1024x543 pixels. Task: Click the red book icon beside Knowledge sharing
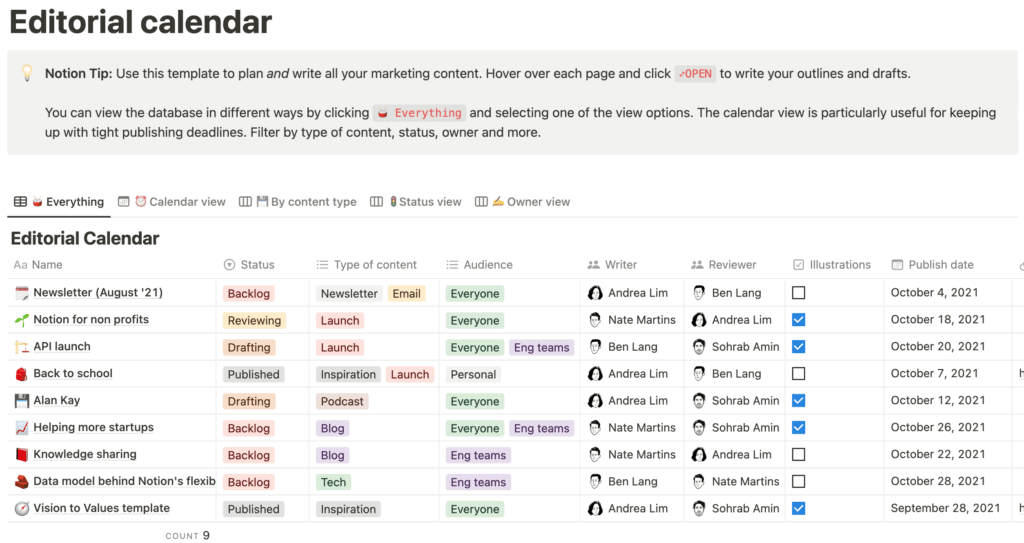coord(22,455)
